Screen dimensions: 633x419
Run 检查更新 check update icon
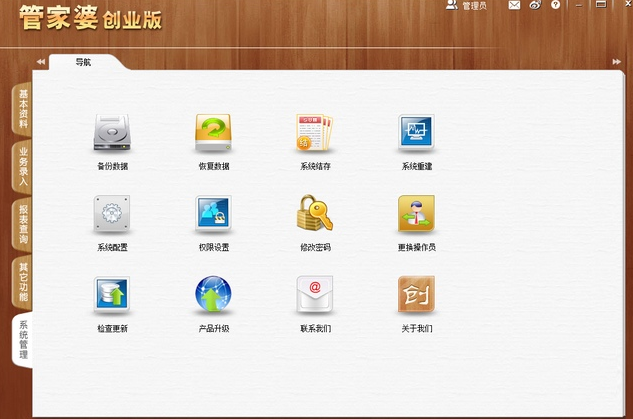pyautogui.click(x=112, y=295)
